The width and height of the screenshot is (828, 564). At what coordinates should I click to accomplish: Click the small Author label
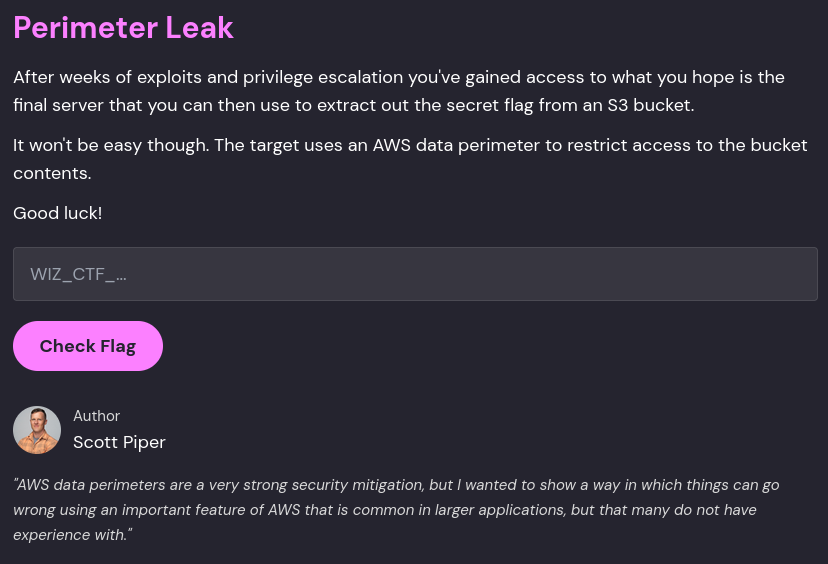click(x=96, y=416)
